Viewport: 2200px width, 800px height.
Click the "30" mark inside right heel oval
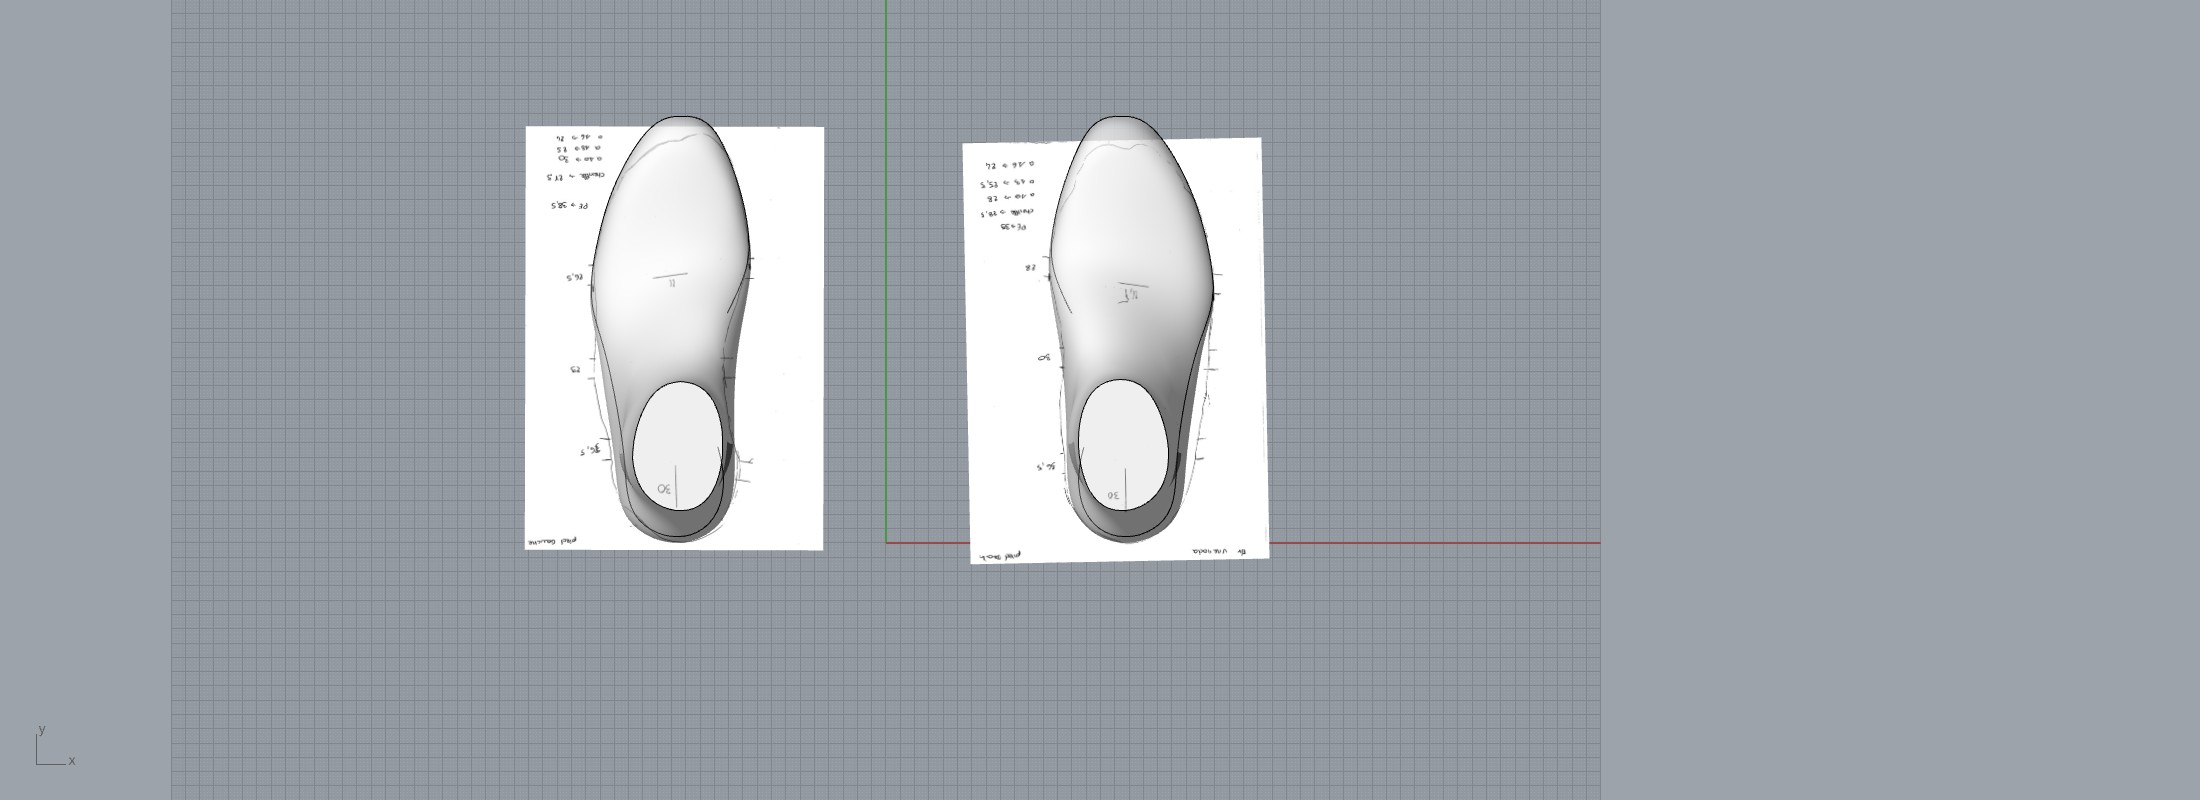pos(1113,496)
